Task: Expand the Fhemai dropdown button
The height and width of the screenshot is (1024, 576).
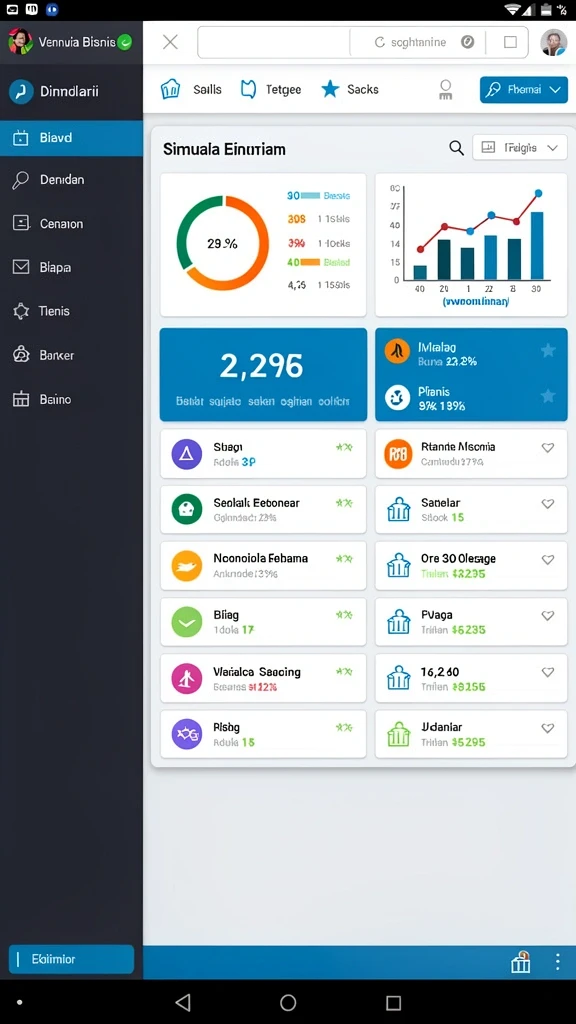Action: coord(523,89)
